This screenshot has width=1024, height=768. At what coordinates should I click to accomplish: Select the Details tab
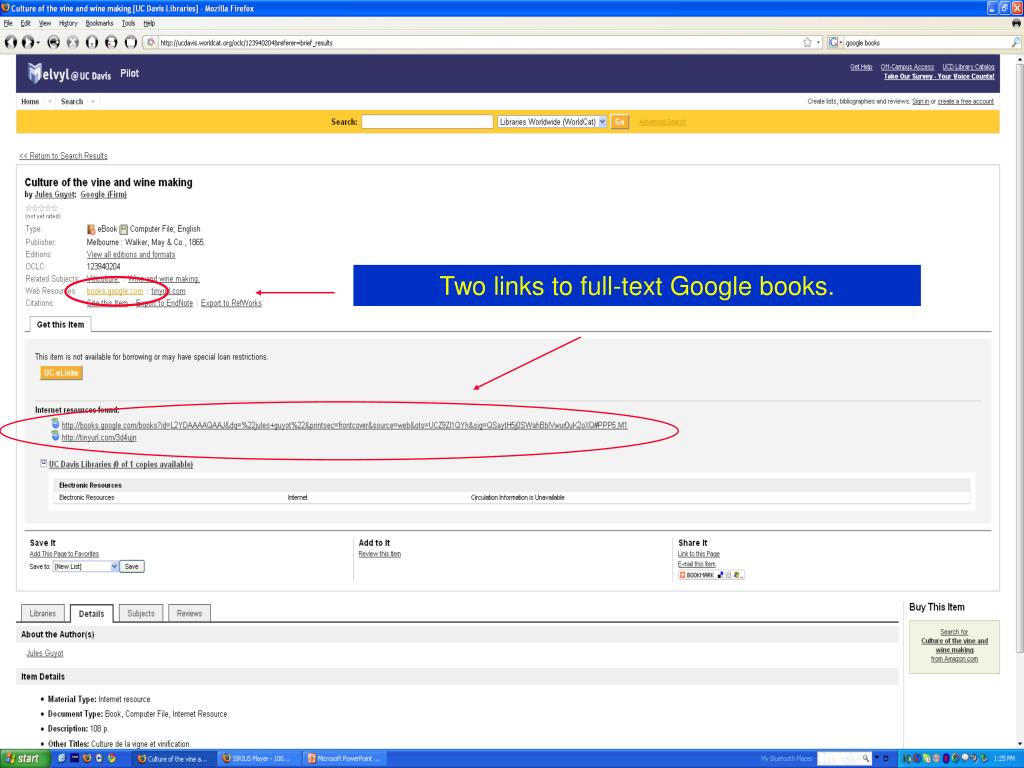click(91, 613)
